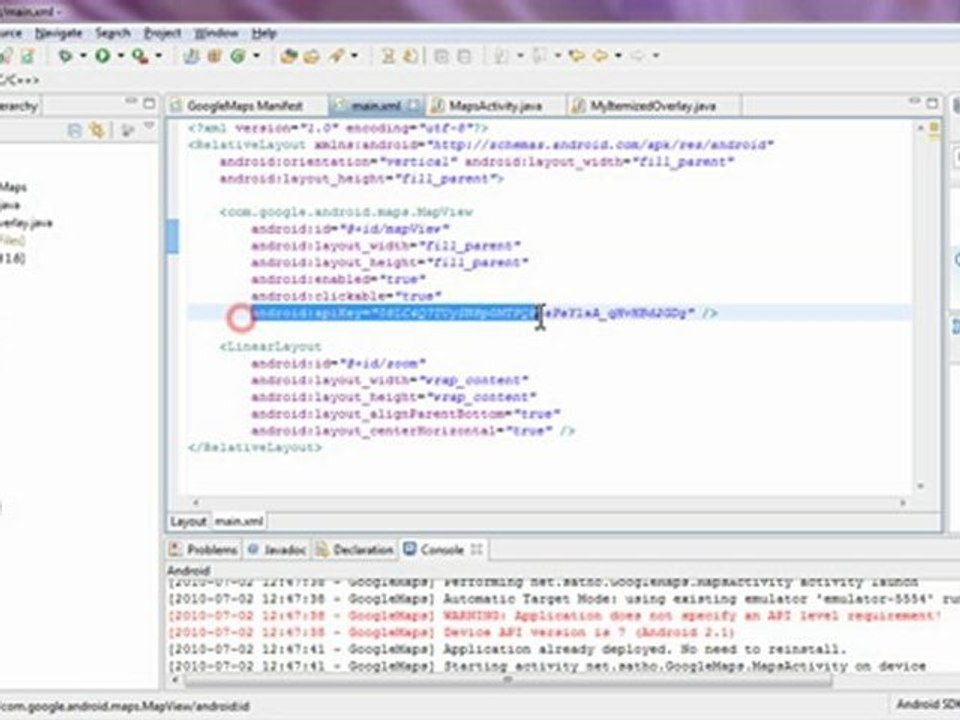Image resolution: width=960 pixels, height=720 pixels.
Task: Click the "Application already deployed" console line
Action: (x=507, y=649)
